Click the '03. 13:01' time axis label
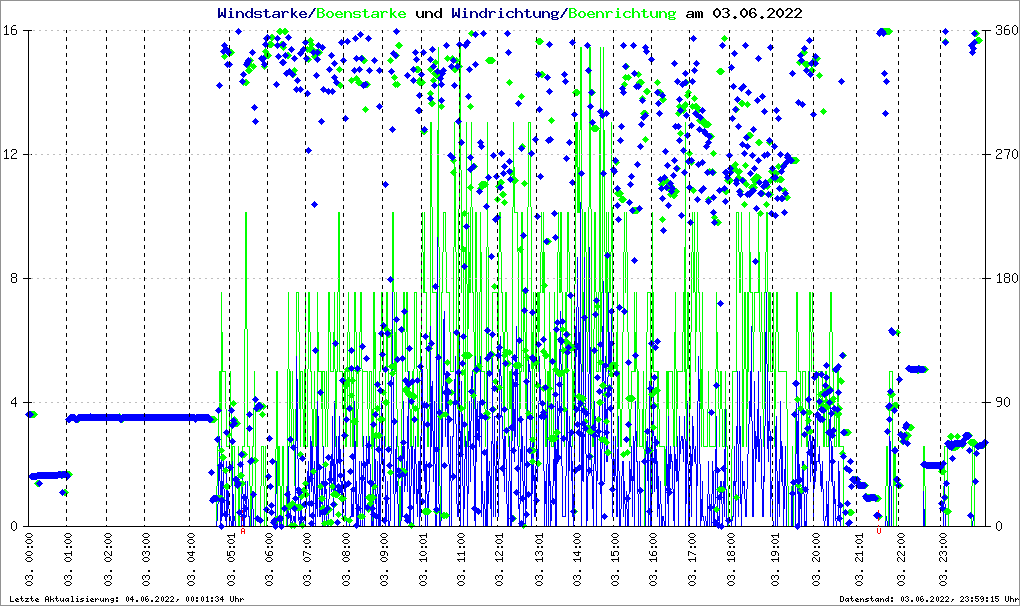Screen dimensions: 1020x606 pyautogui.click(x=539, y=559)
